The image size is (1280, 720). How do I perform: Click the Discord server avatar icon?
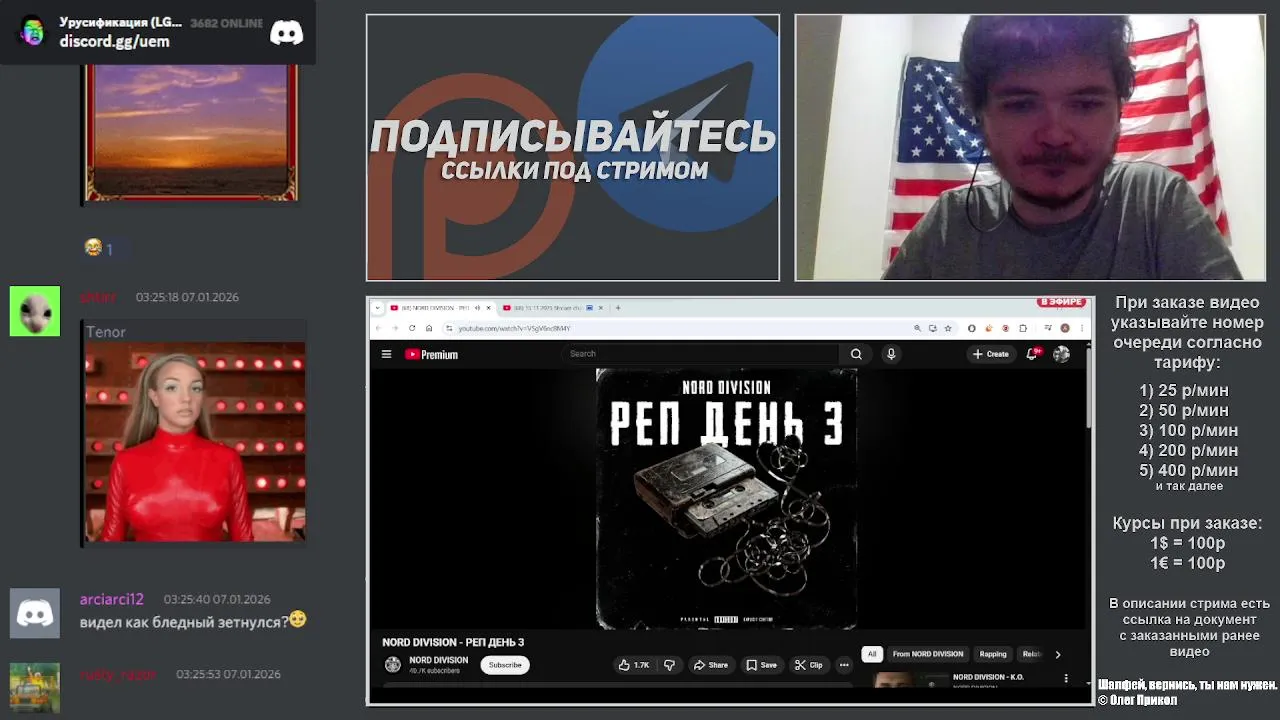(33, 32)
